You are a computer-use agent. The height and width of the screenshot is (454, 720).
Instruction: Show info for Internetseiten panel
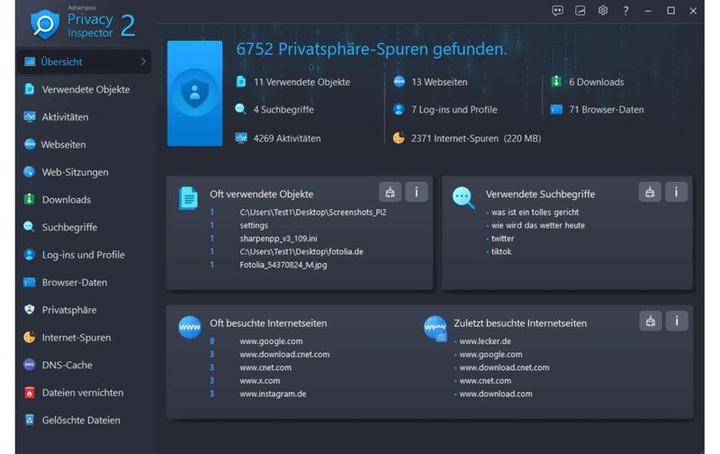[676, 321]
